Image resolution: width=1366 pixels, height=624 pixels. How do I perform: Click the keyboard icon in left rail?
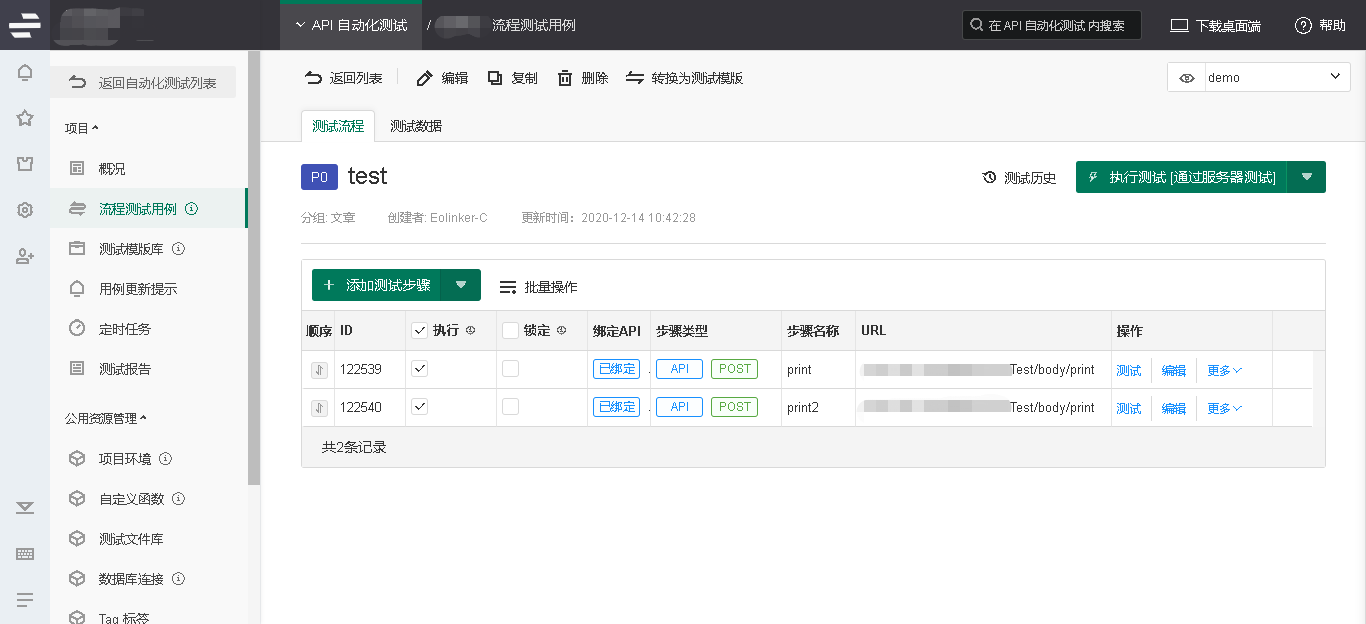coord(25,554)
